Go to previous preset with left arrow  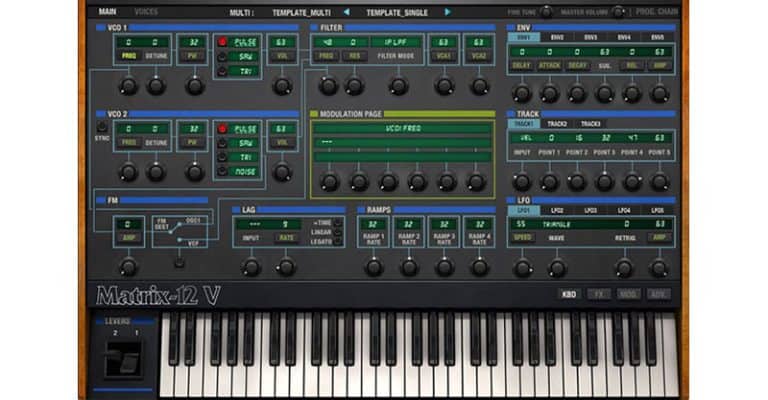pyautogui.click(x=347, y=12)
